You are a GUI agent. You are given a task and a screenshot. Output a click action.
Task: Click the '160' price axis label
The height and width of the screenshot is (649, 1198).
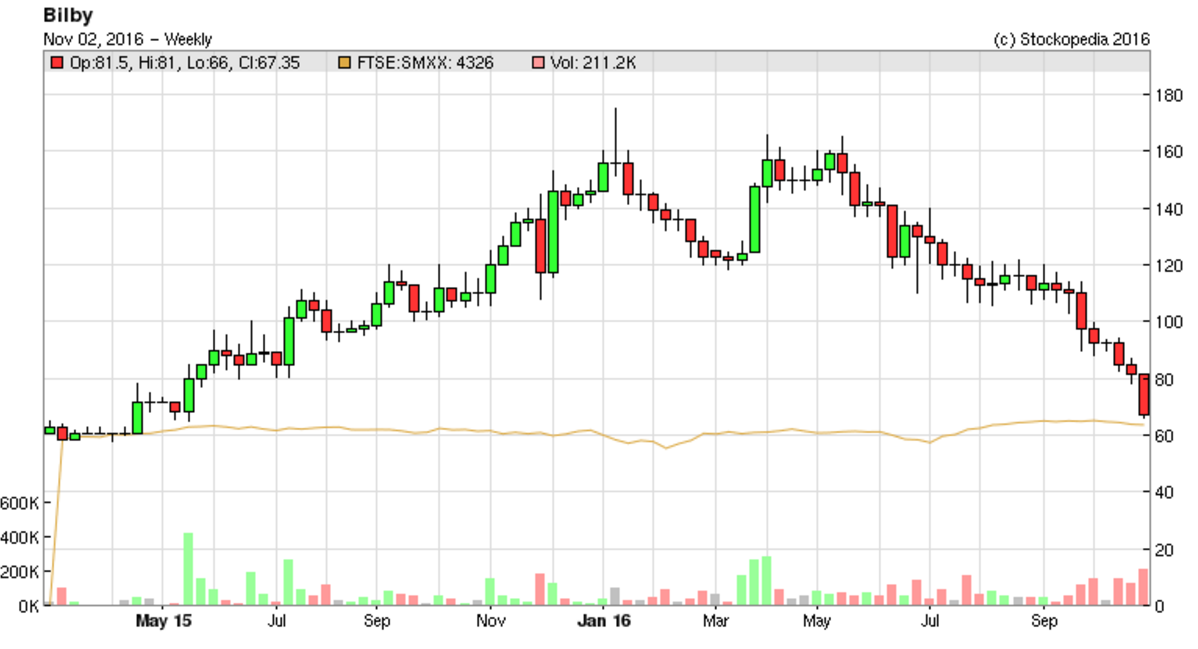[1169, 151]
